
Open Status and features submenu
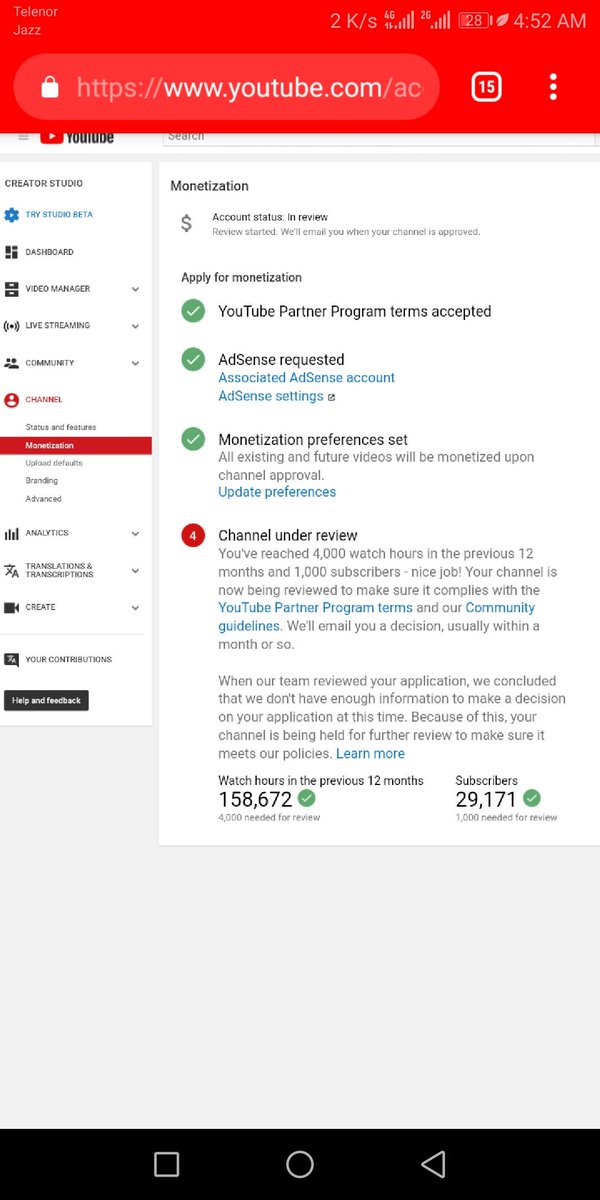point(61,428)
